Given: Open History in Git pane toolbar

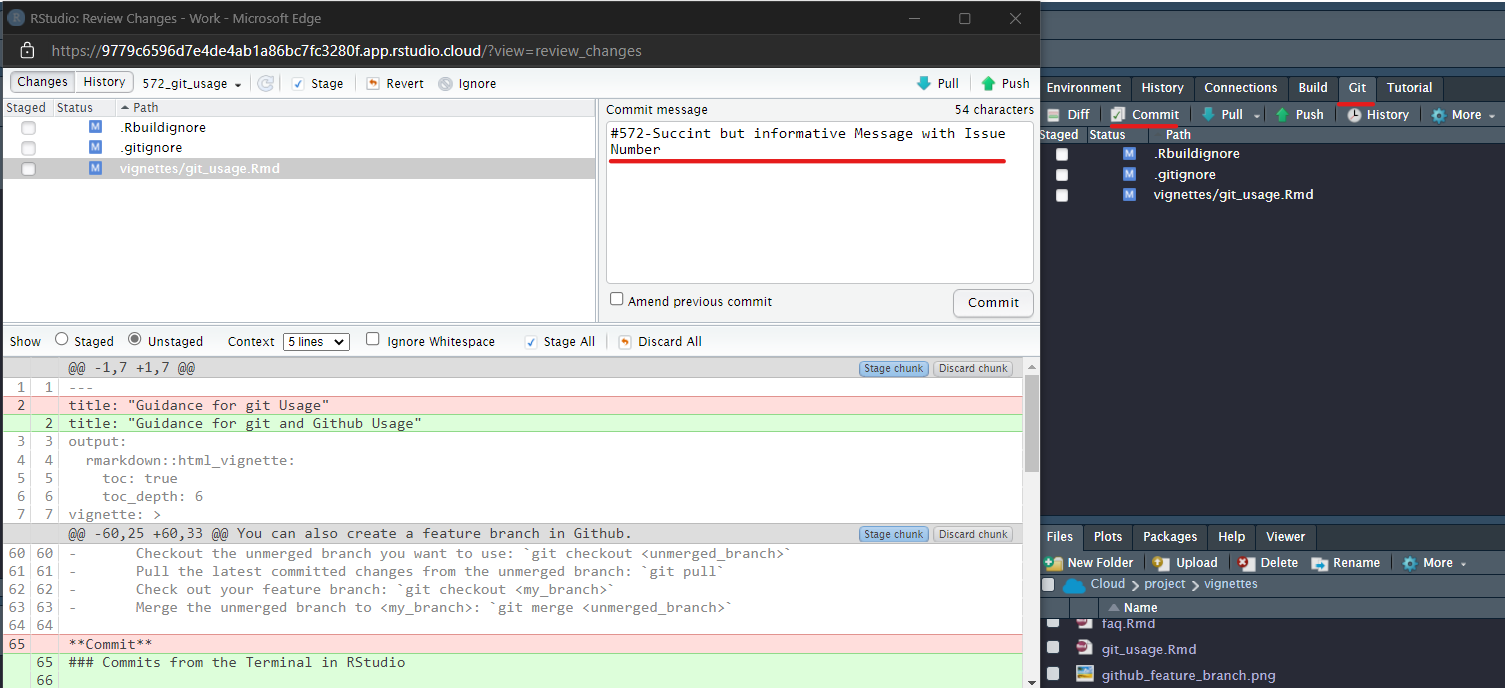Looking at the screenshot, I should click(1377, 115).
